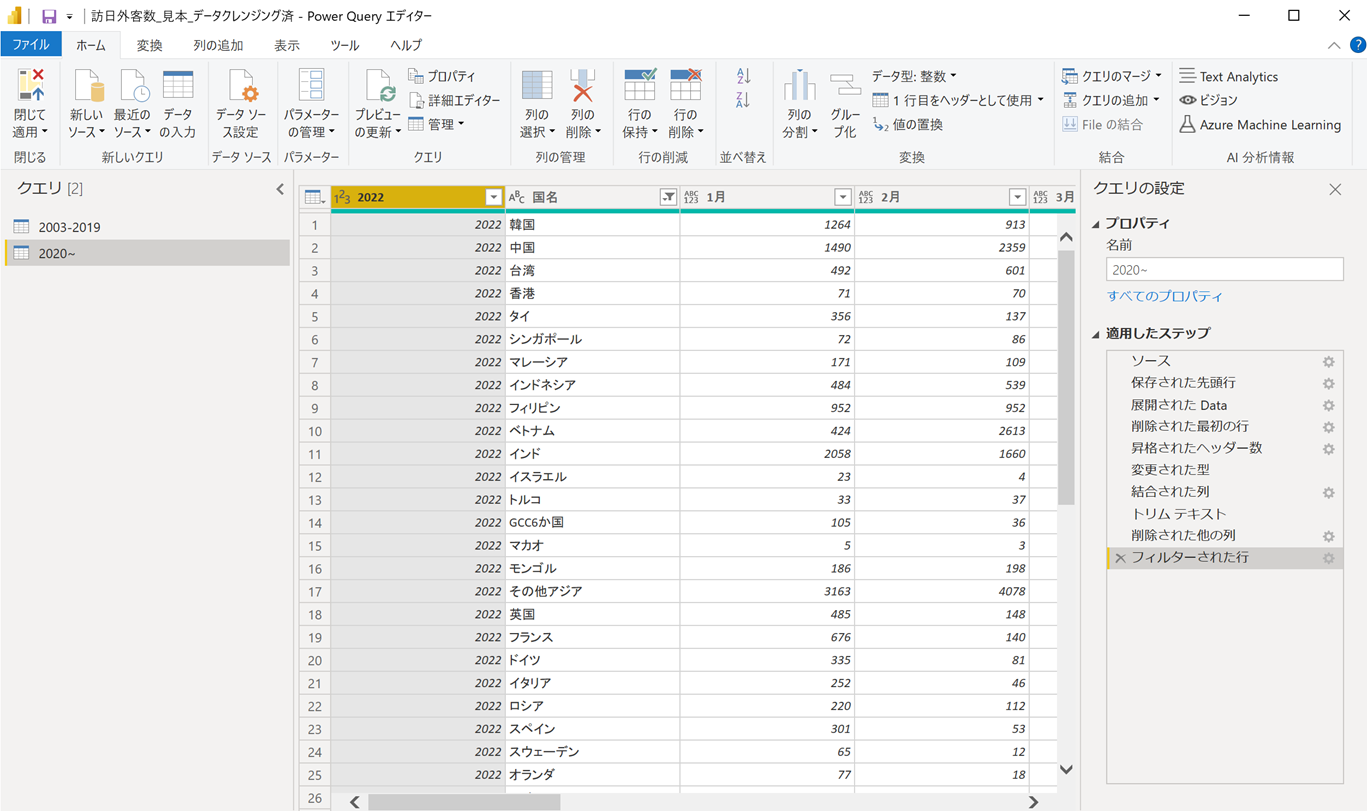Open the データ型: 整数 data type dropdown
This screenshot has width=1367, height=811.
coord(914,76)
